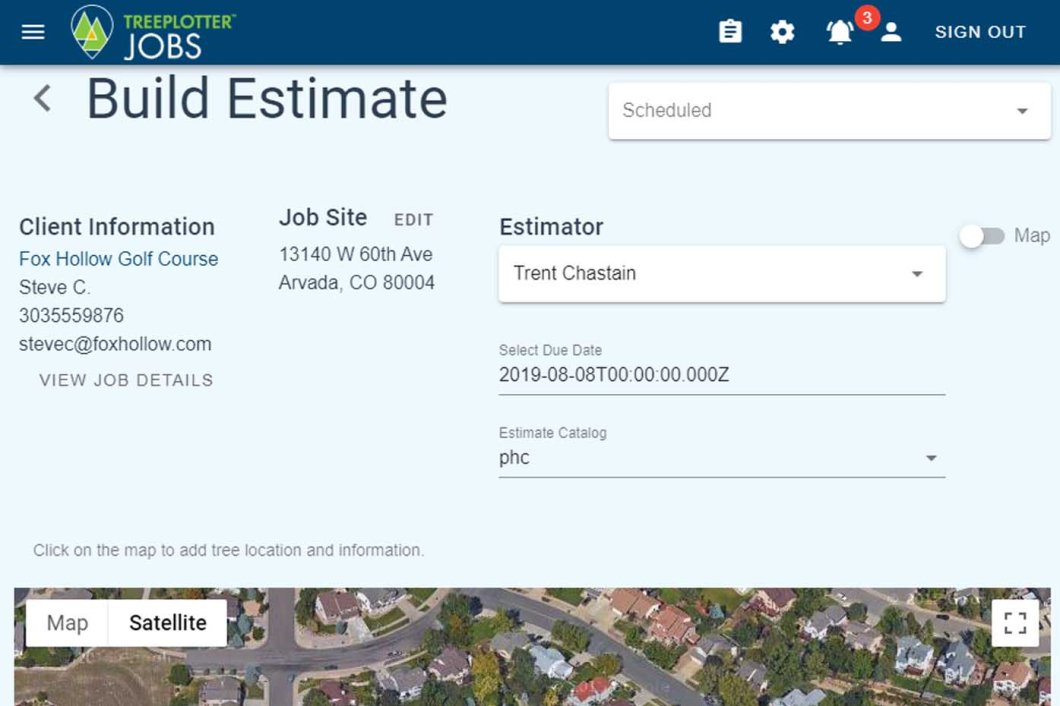
Task: Open settings gear icon
Action: pos(782,32)
